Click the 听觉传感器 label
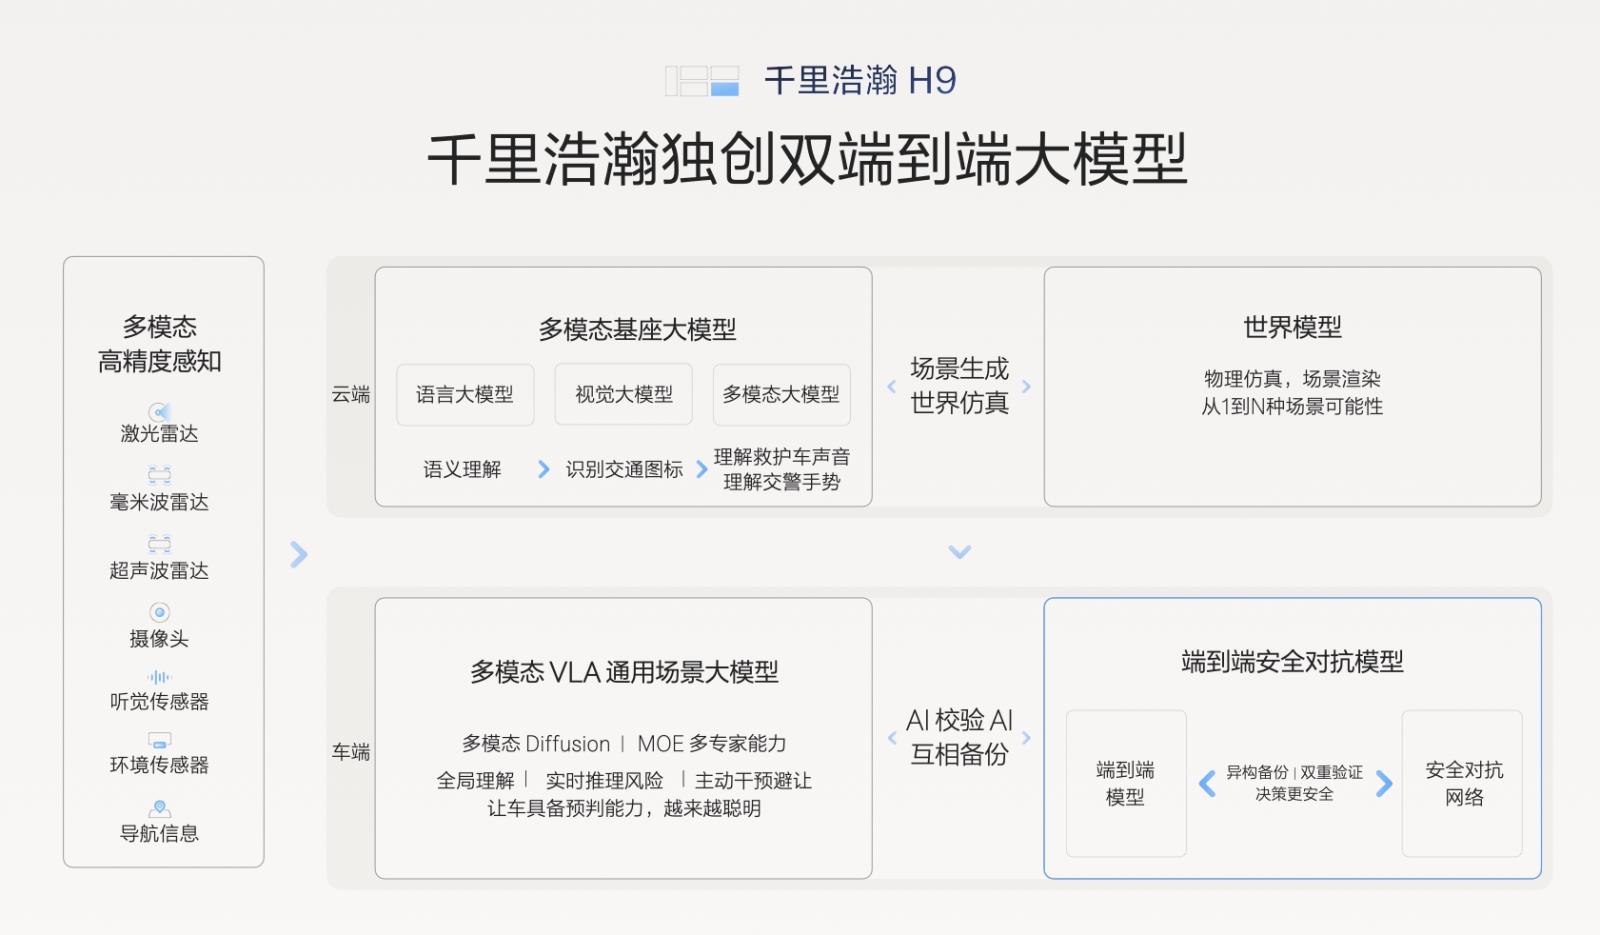 pos(160,702)
